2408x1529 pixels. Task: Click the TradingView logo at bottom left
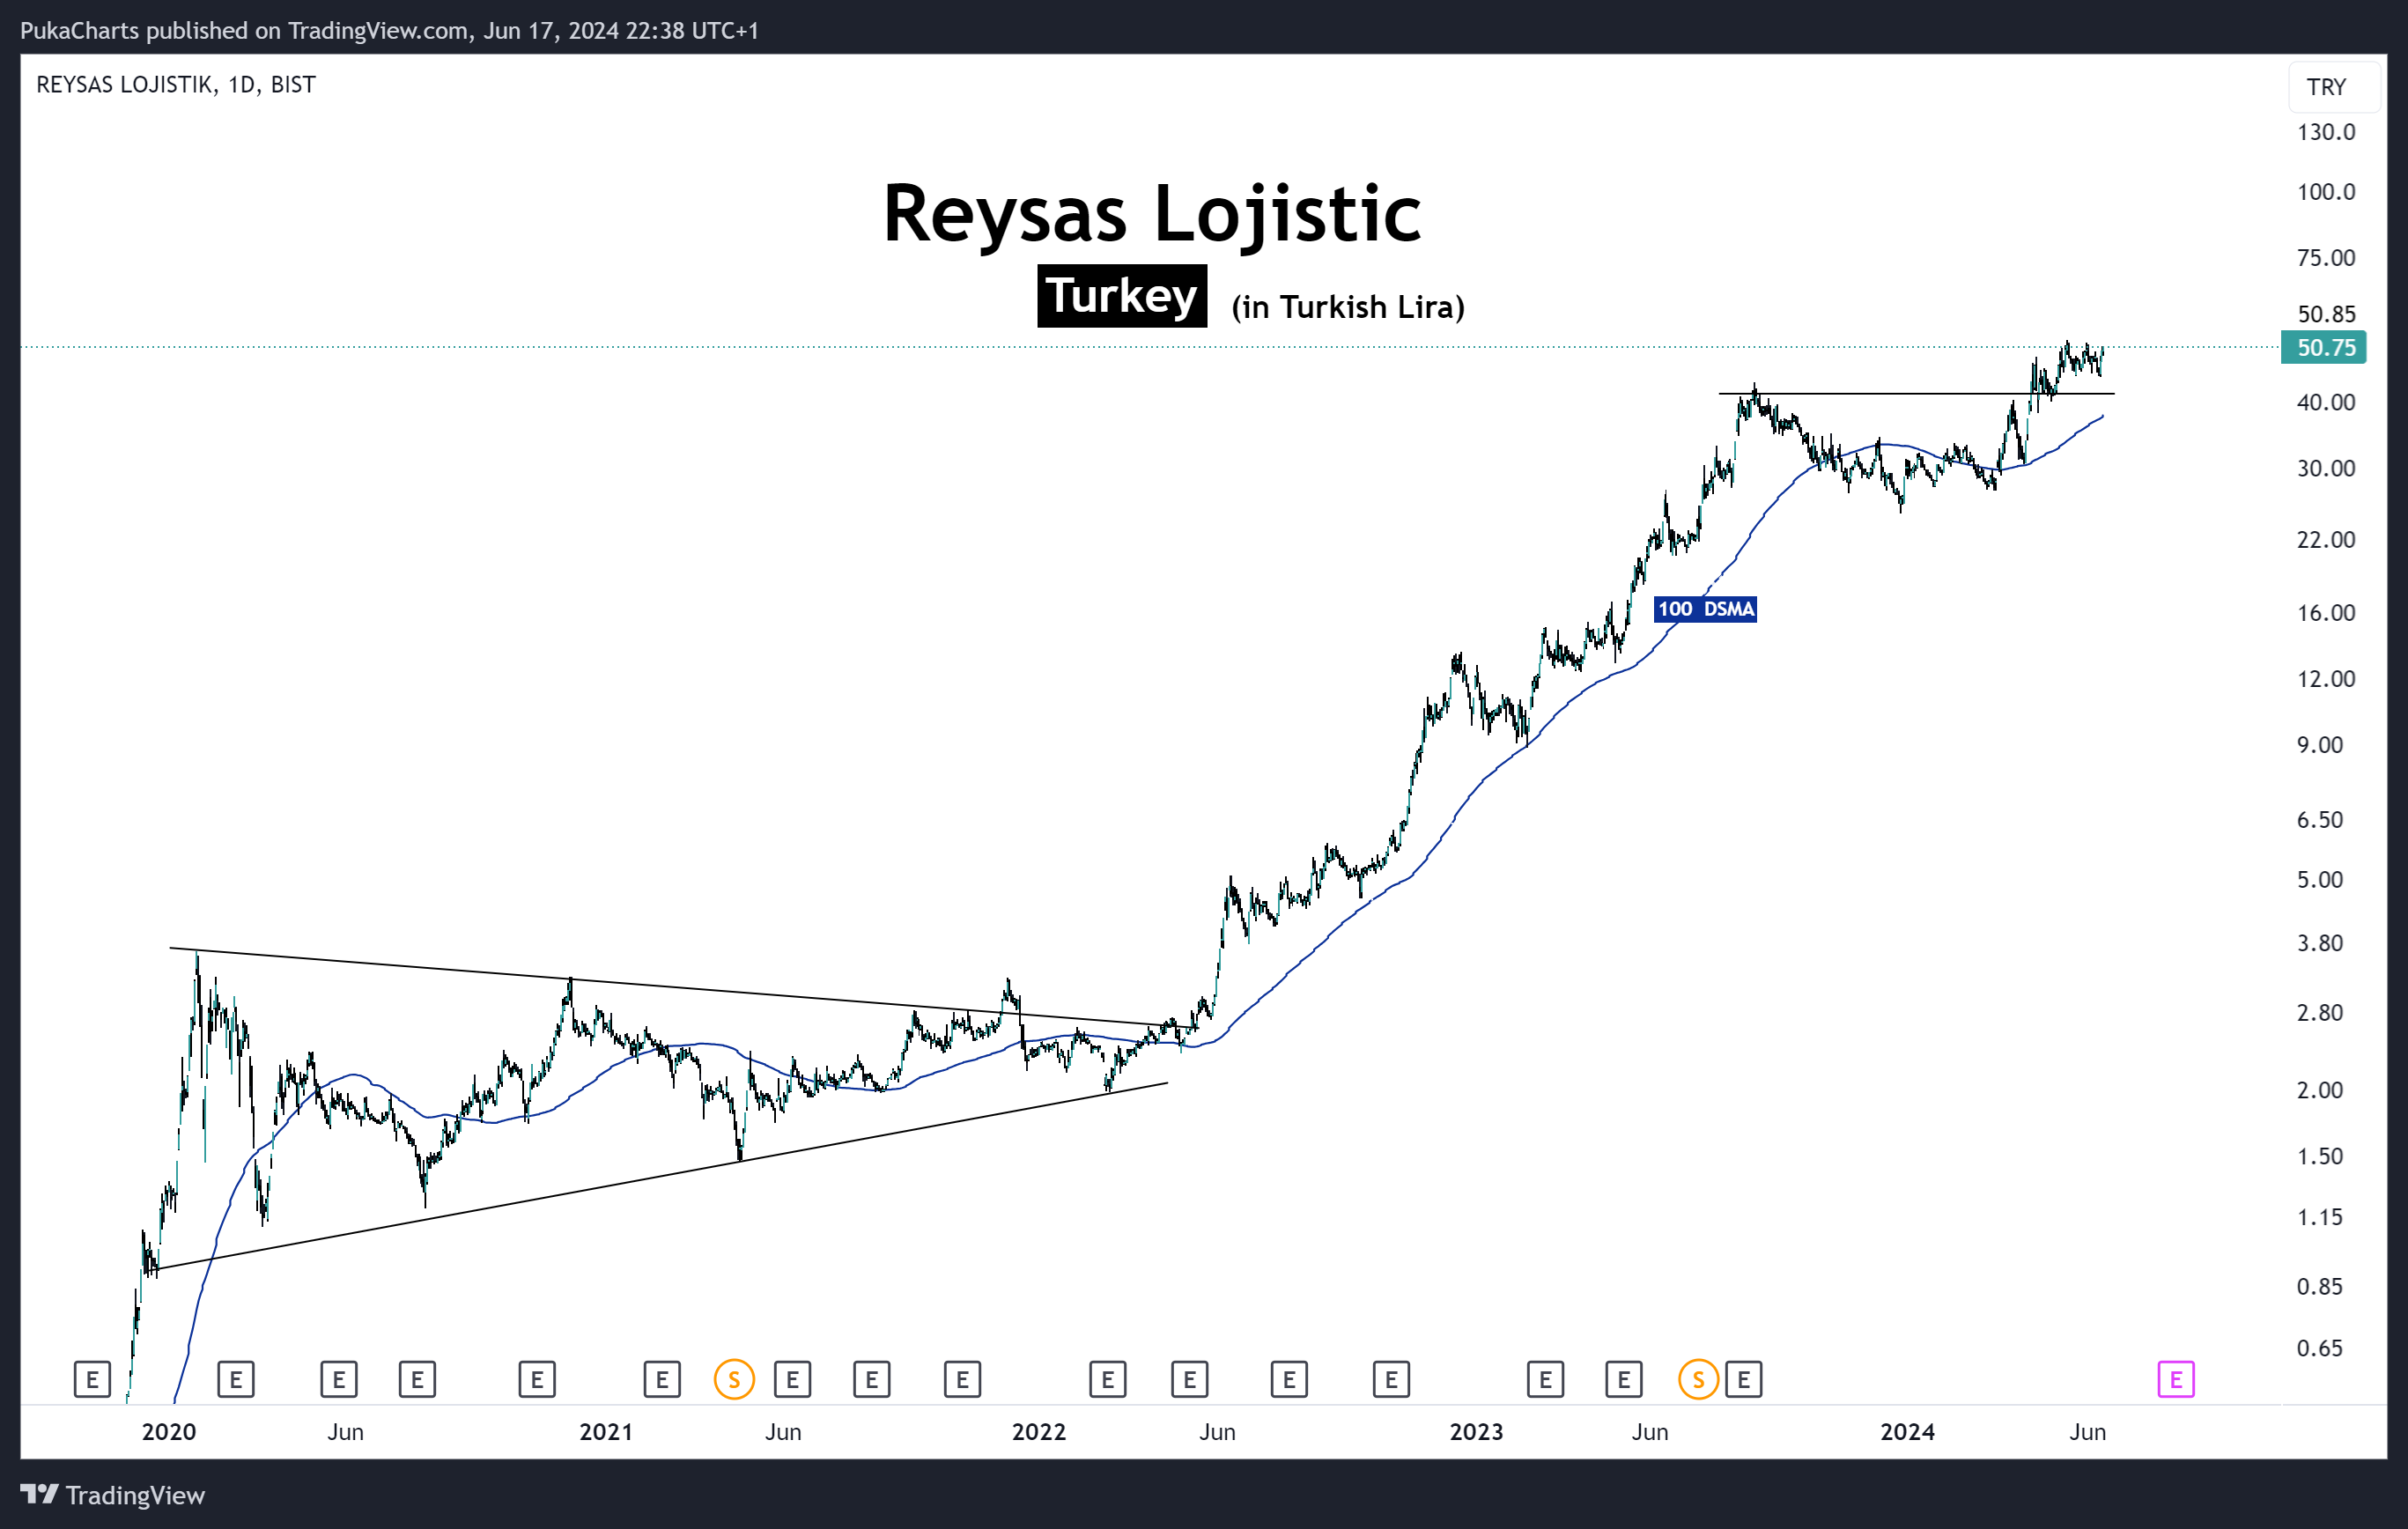click(x=112, y=1495)
